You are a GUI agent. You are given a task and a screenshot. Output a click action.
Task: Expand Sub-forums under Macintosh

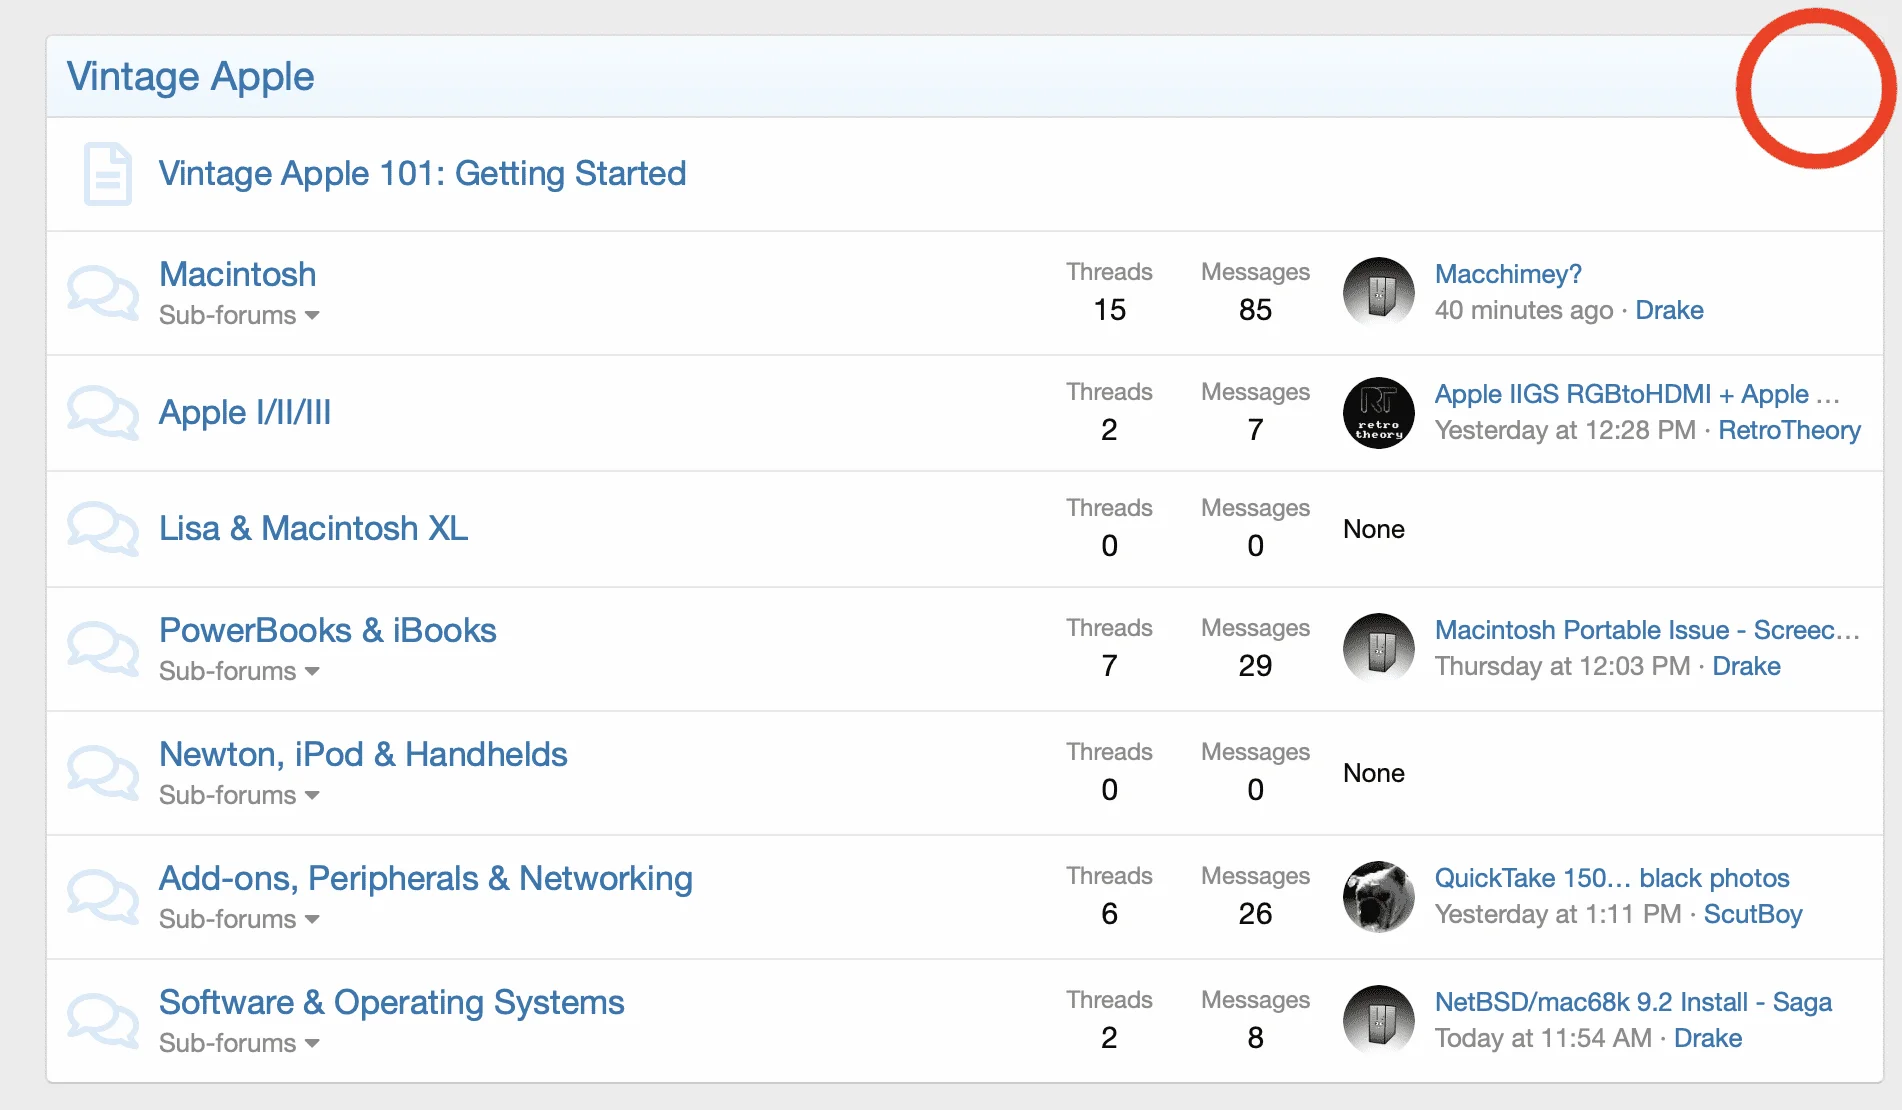pos(239,315)
